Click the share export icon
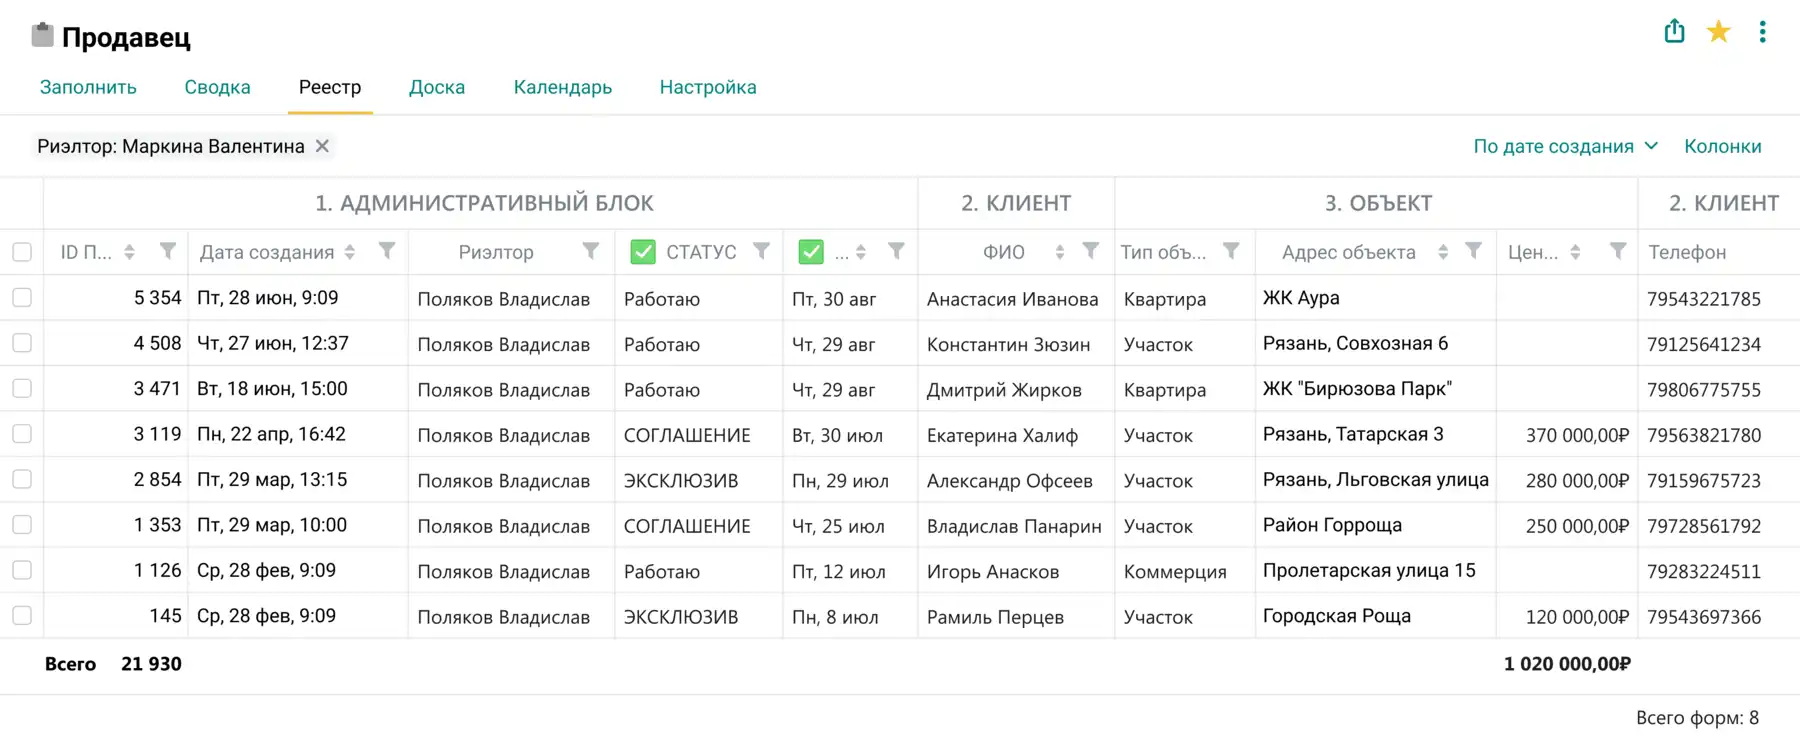The width and height of the screenshot is (1800, 742). [x=1674, y=31]
